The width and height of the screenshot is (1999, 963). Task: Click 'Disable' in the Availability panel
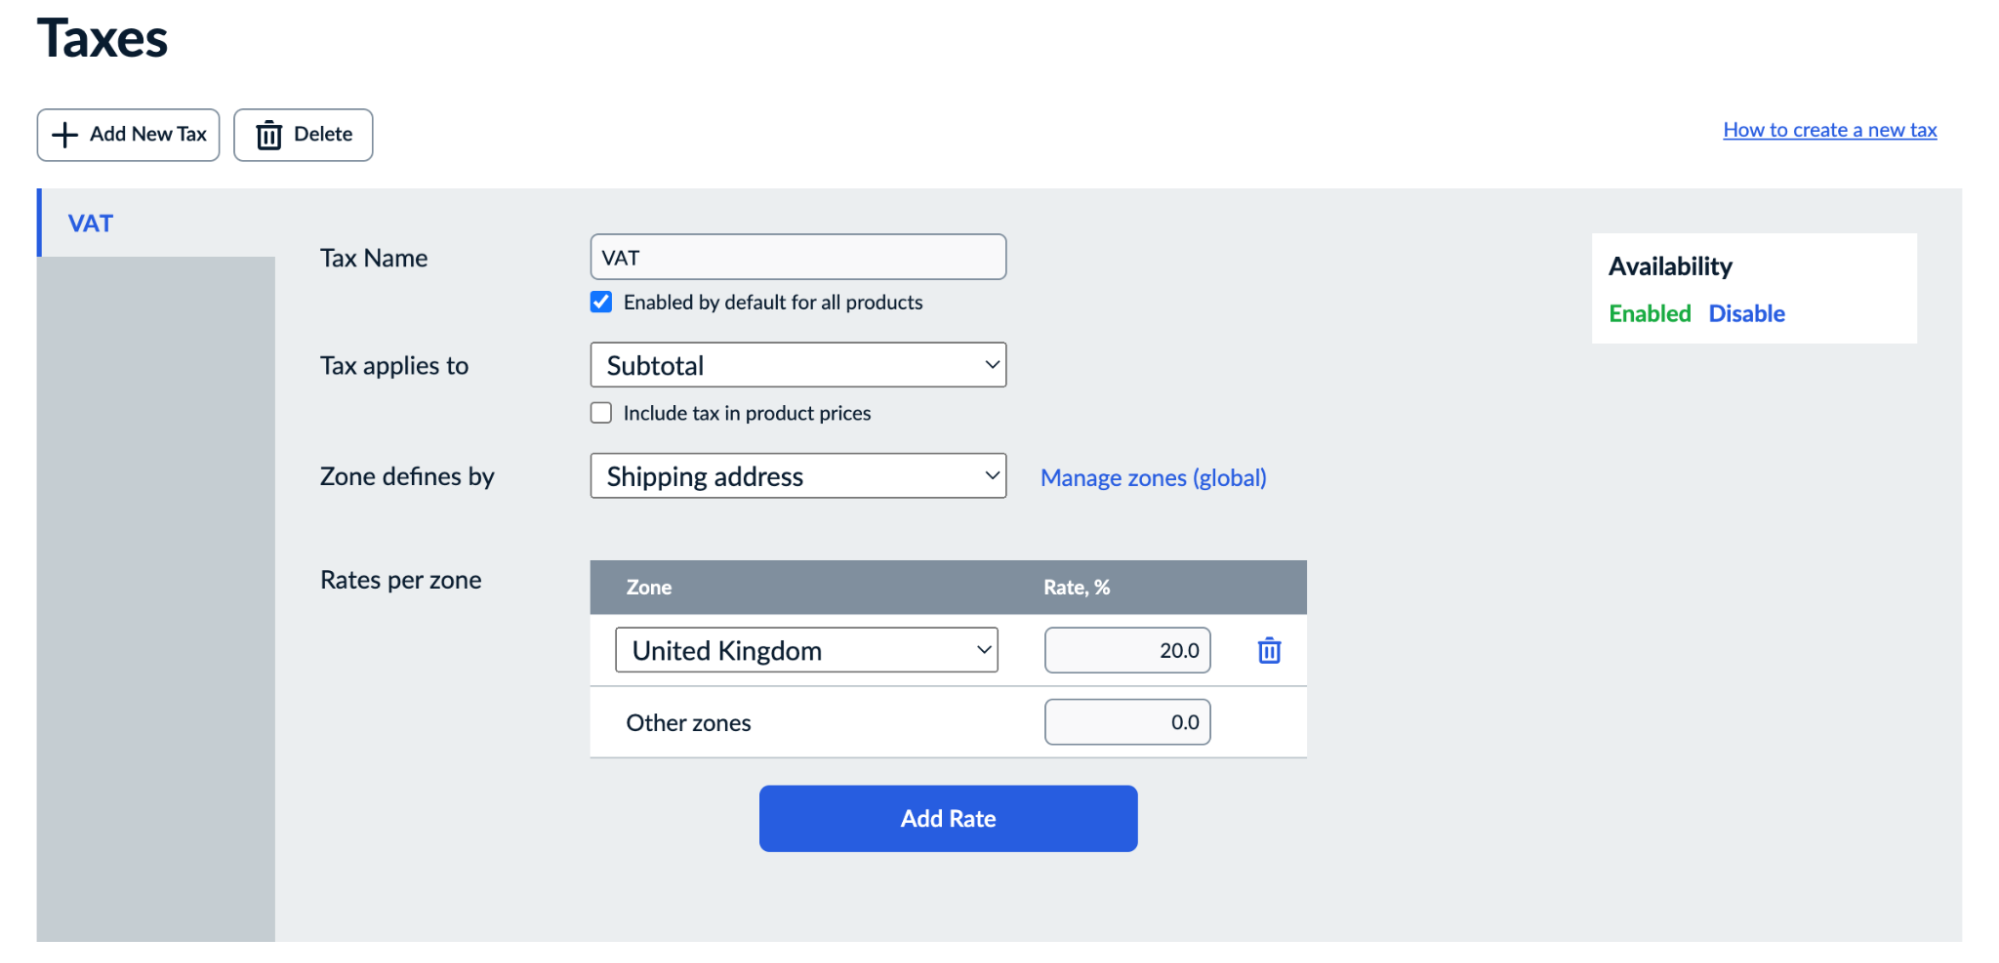click(x=1746, y=313)
